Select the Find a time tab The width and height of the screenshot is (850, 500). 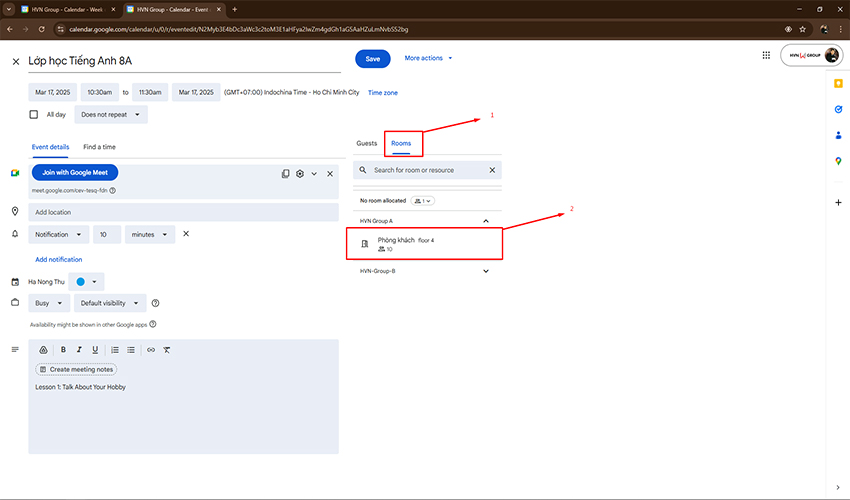(99, 147)
